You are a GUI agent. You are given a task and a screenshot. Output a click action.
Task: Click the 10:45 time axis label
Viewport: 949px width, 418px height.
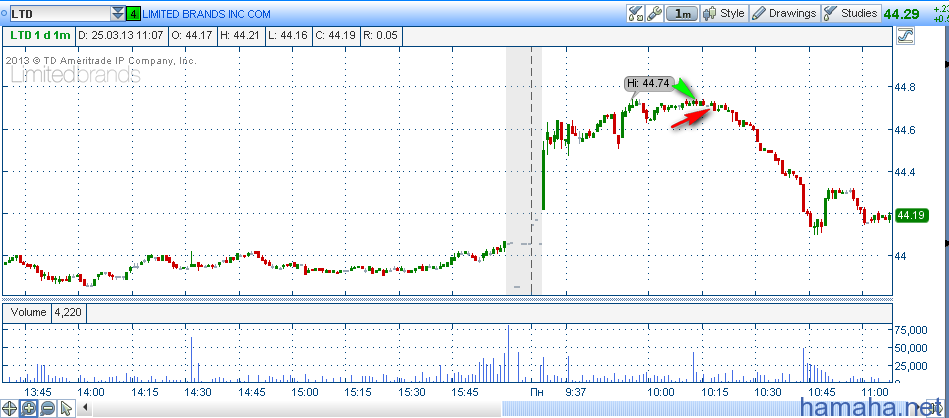coord(822,392)
